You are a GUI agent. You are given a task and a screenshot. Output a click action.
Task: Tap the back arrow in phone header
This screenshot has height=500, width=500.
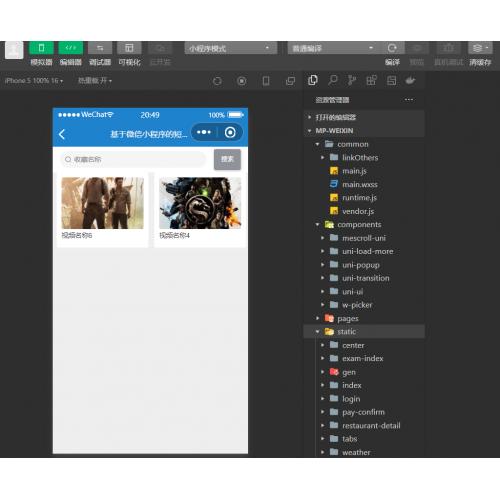point(62,134)
